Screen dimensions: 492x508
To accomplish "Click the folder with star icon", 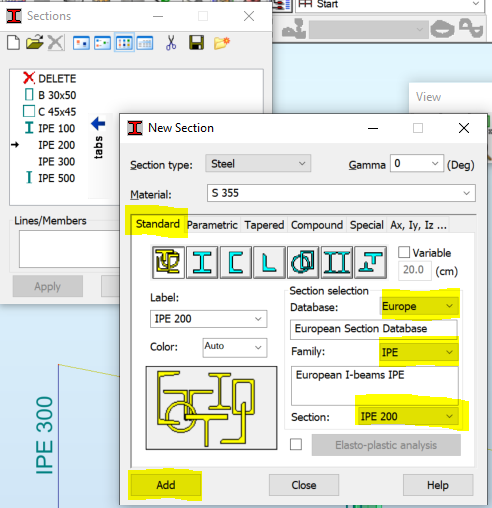I will coord(222,43).
